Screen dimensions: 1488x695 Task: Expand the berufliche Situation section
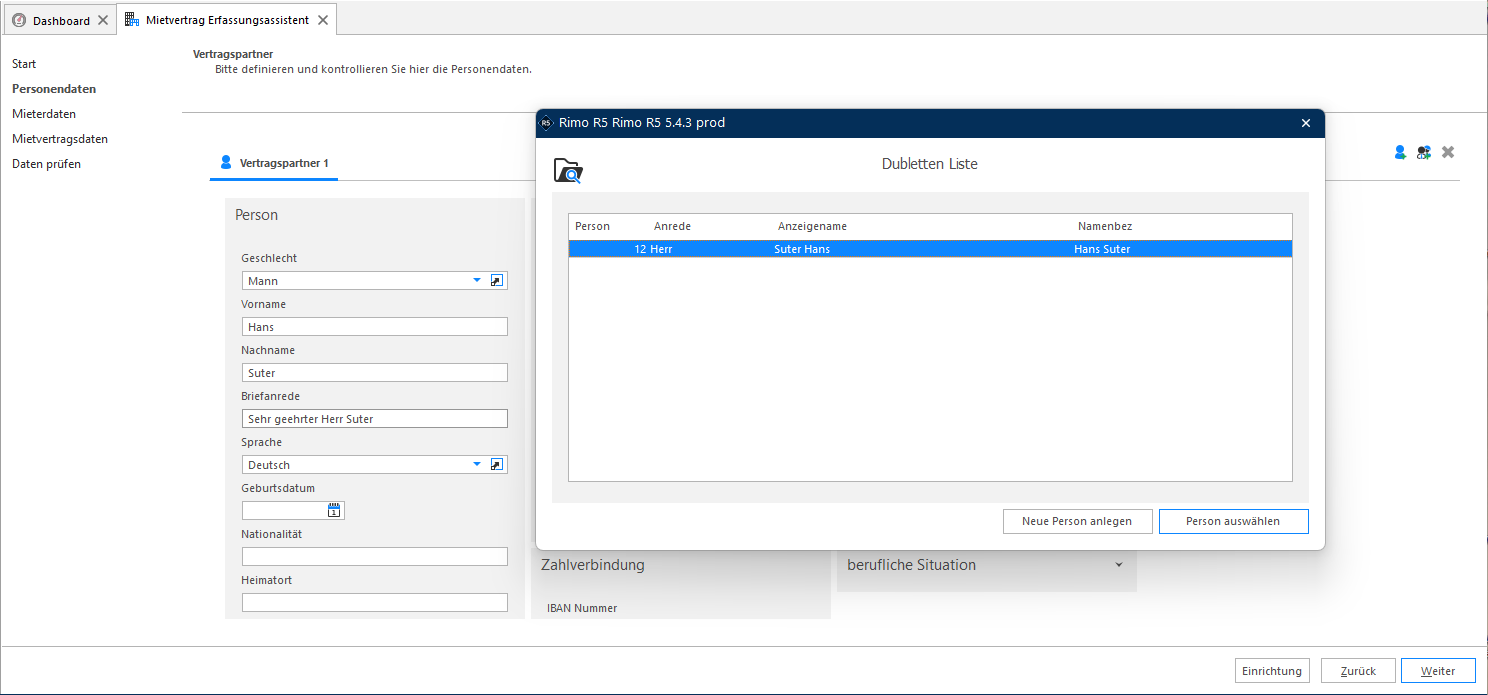[x=1118, y=565]
